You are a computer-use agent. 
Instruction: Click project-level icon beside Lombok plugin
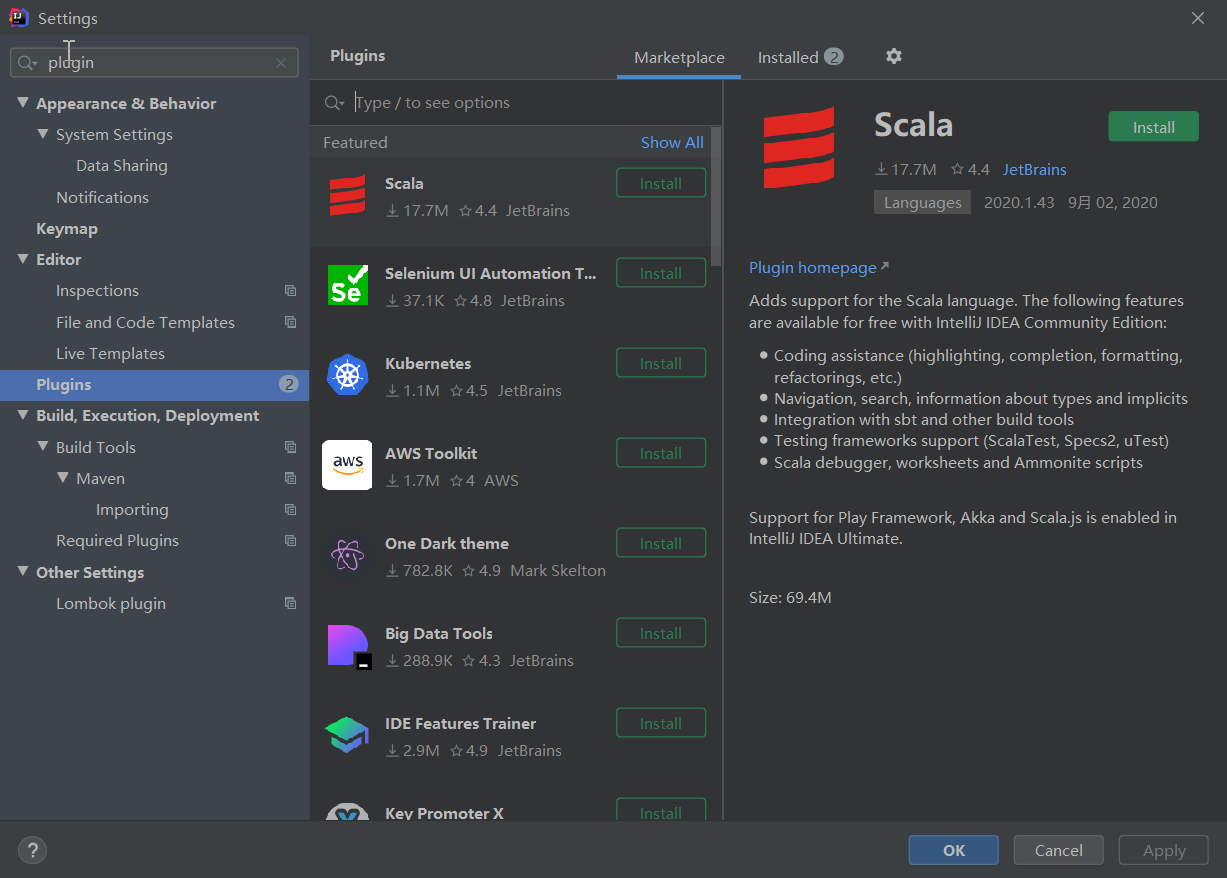[x=290, y=603]
